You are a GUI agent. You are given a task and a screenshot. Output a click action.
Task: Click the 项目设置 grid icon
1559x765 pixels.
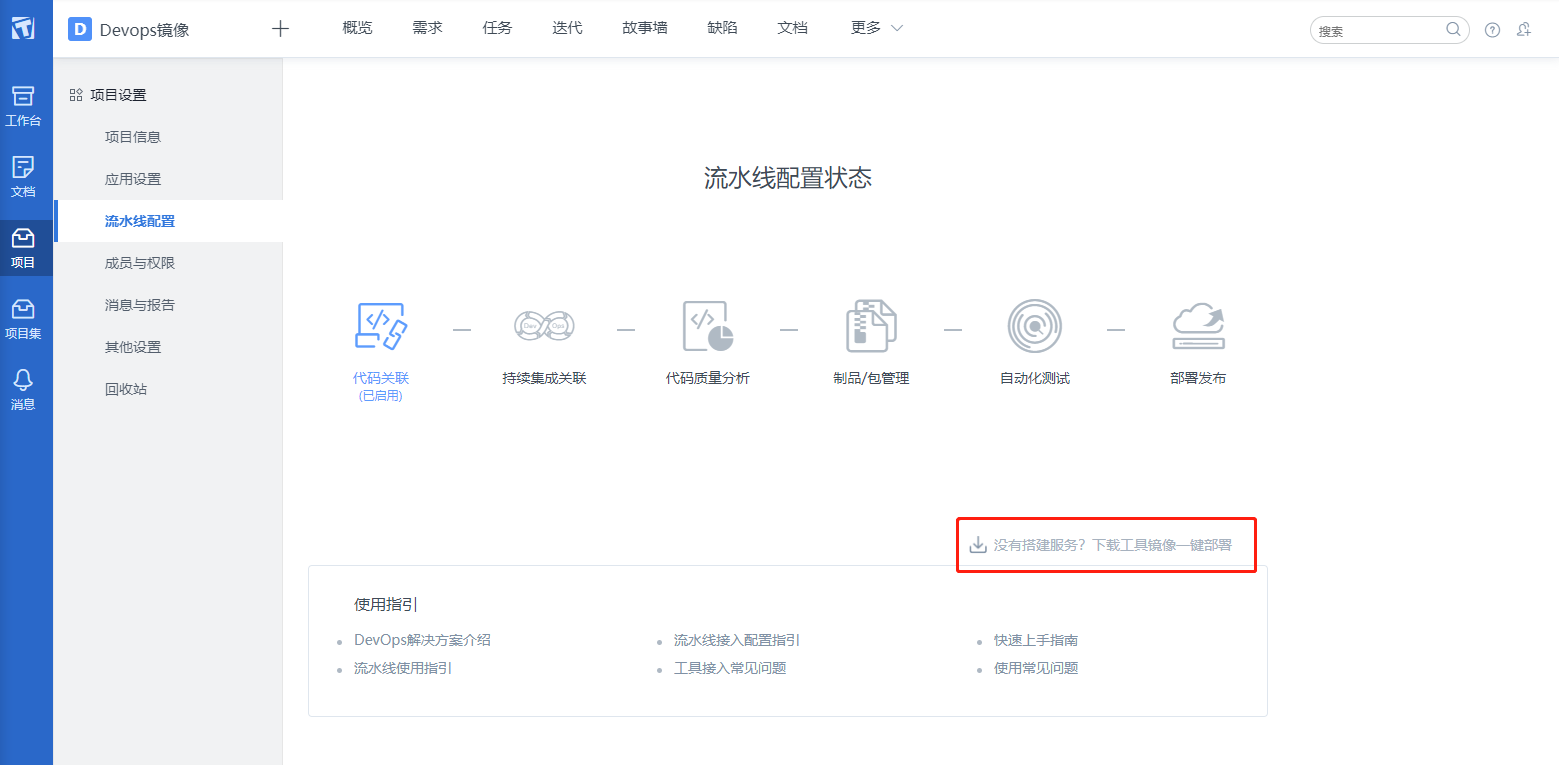click(76, 95)
